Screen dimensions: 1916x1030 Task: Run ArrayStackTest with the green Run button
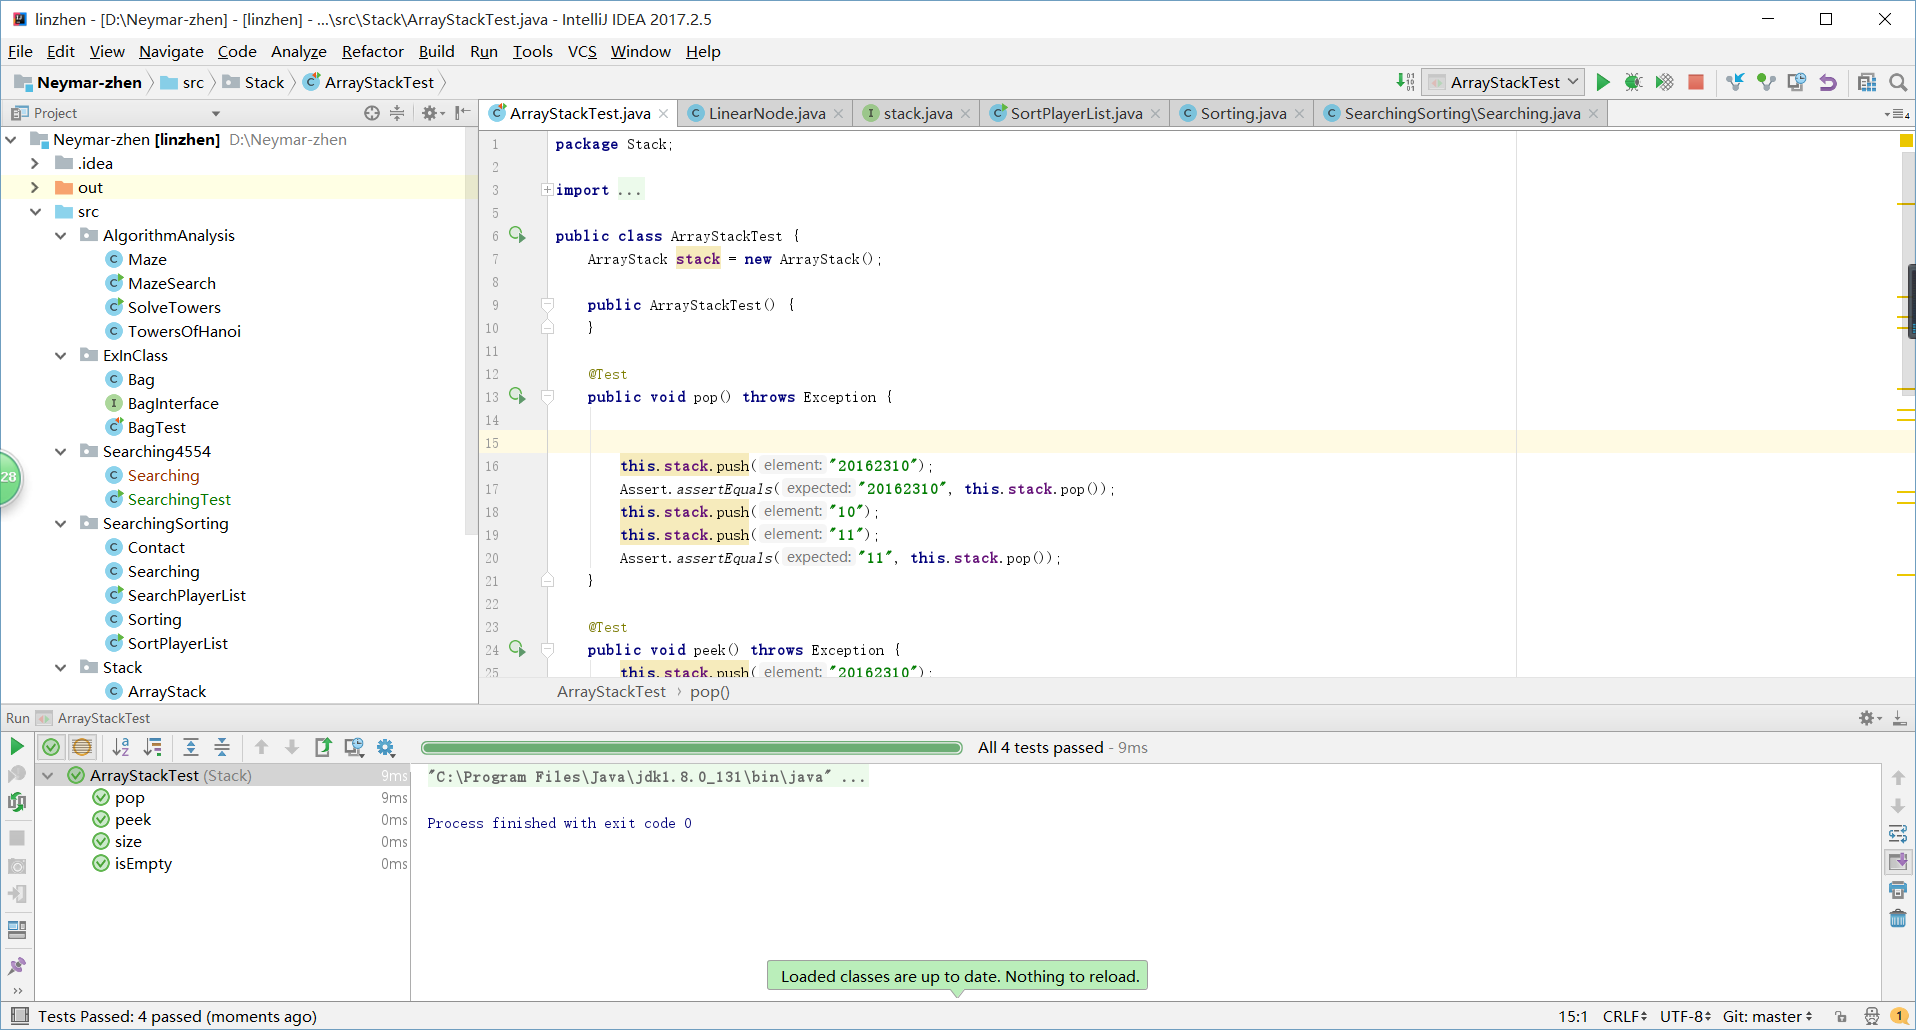[1603, 82]
